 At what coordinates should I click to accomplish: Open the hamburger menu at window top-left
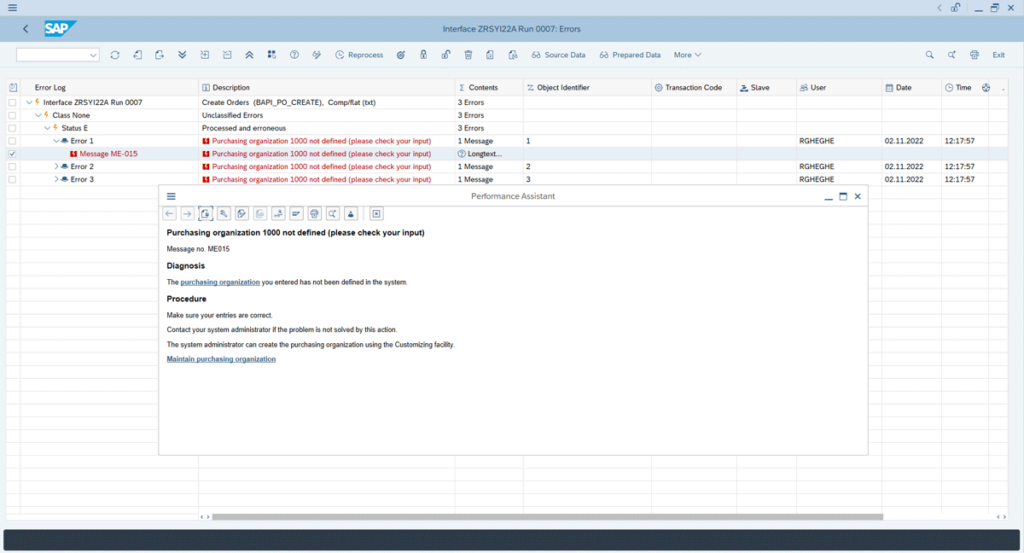12,8
